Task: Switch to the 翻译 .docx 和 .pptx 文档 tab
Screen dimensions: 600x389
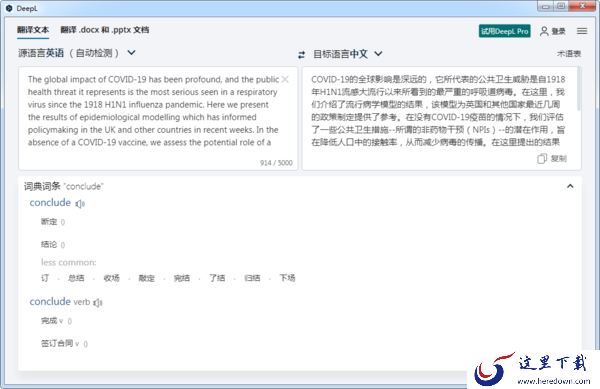Action: pyautogui.click(x=105, y=29)
